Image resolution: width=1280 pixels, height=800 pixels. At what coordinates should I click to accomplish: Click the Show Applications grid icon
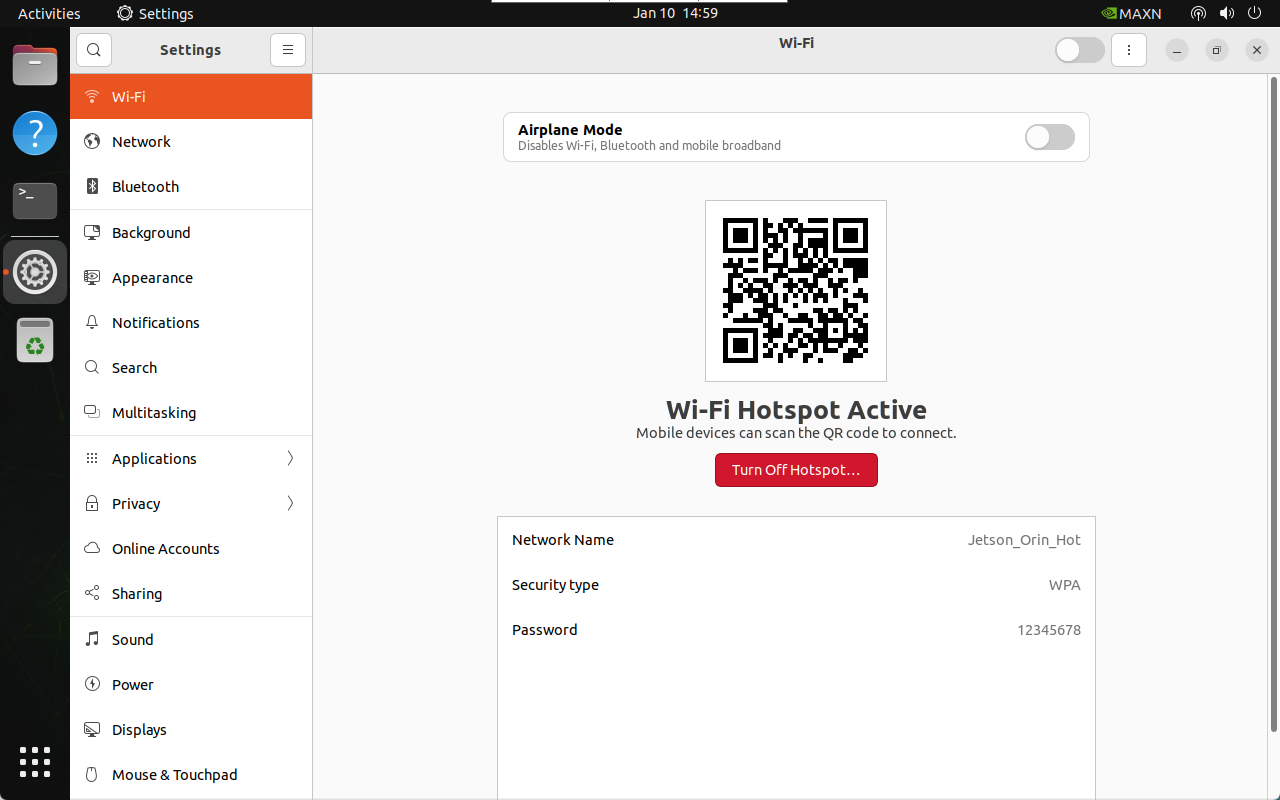point(35,762)
